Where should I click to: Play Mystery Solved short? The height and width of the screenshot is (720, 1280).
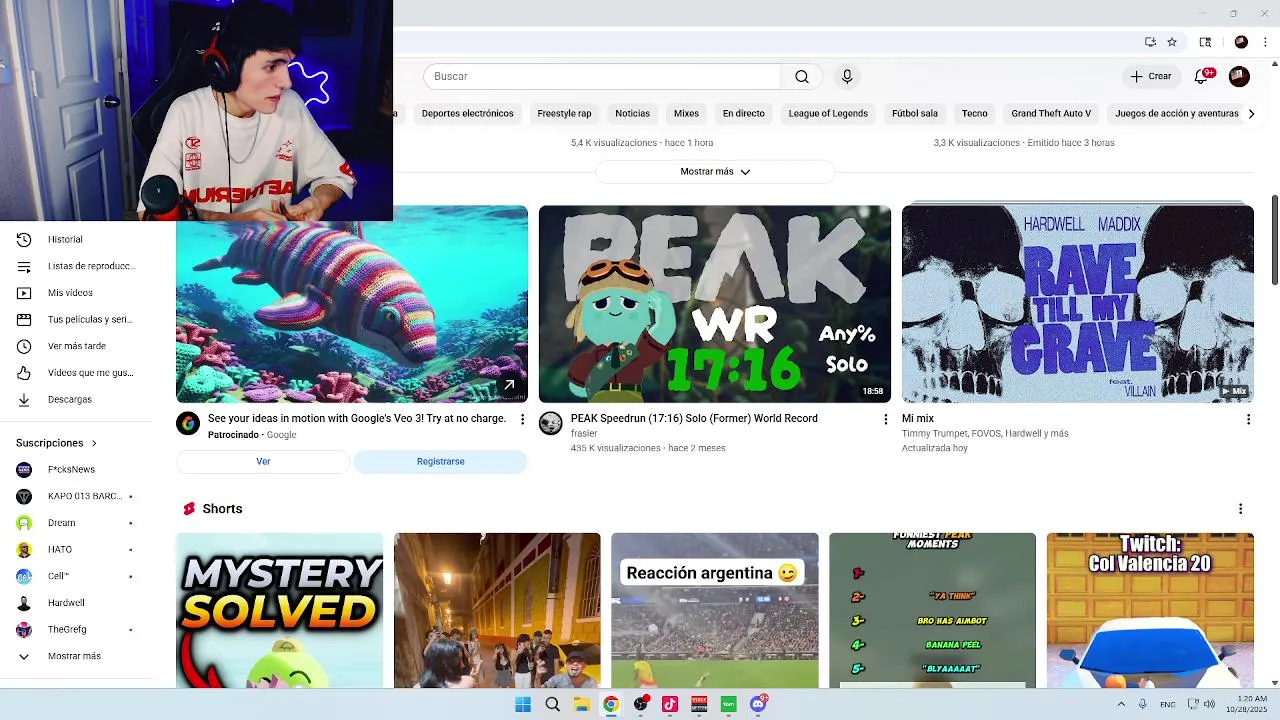280,610
